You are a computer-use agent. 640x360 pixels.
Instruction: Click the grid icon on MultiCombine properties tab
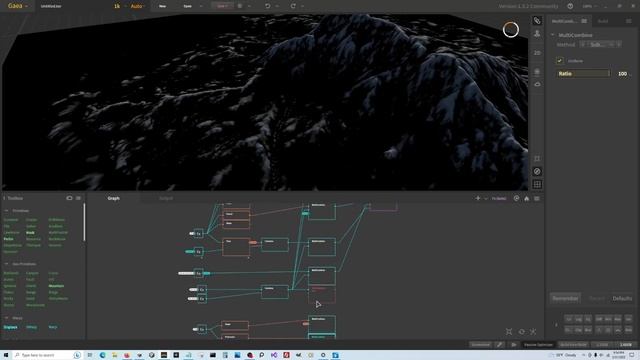click(584, 21)
